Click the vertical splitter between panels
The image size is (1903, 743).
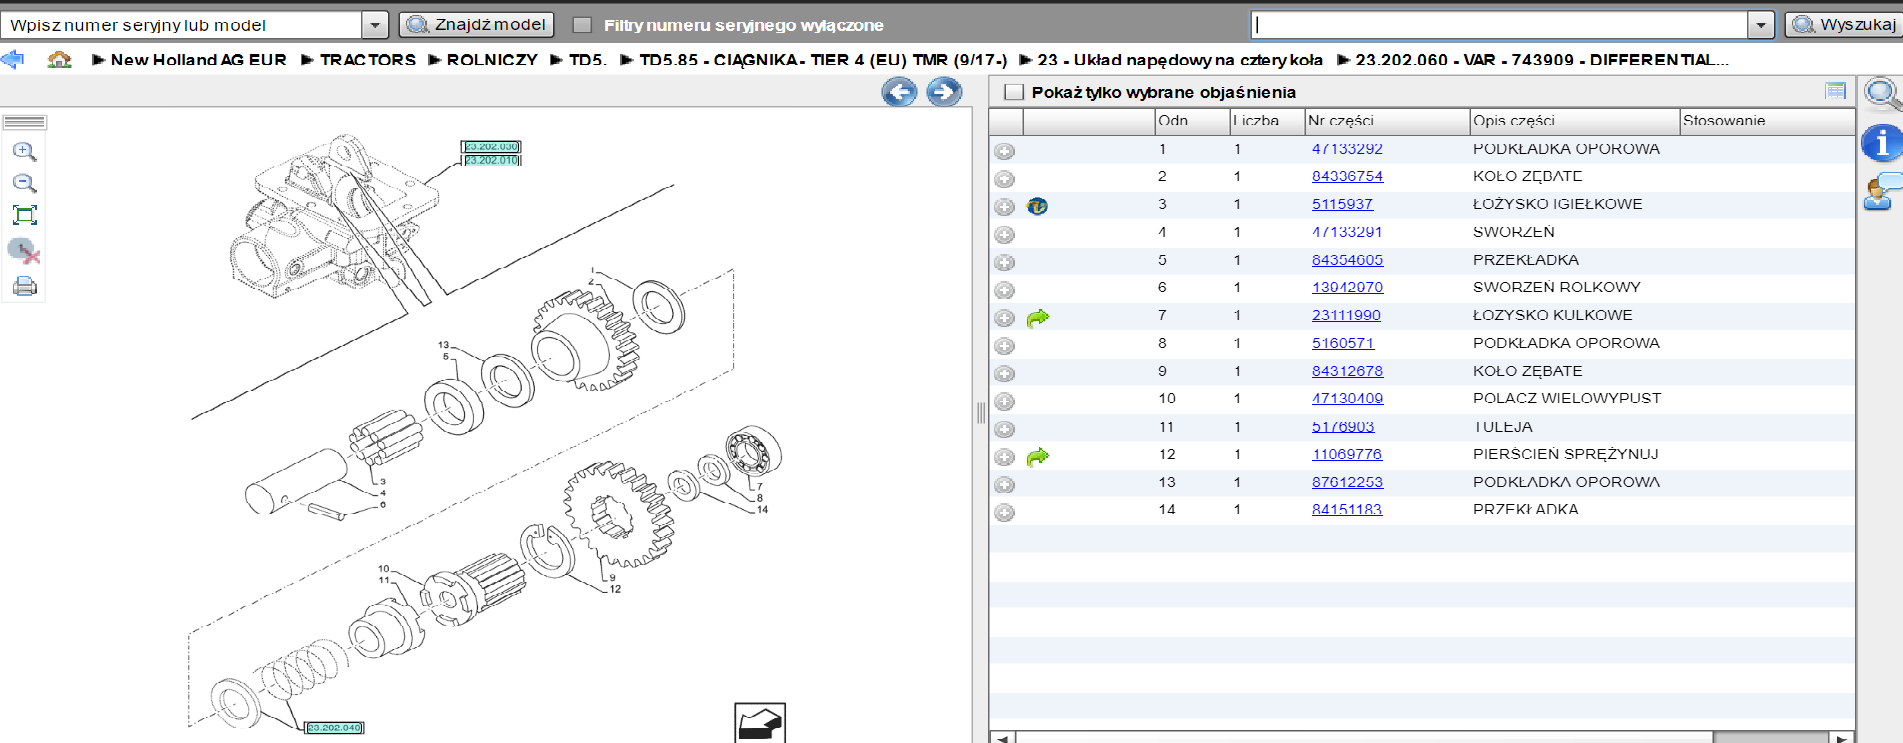click(980, 412)
